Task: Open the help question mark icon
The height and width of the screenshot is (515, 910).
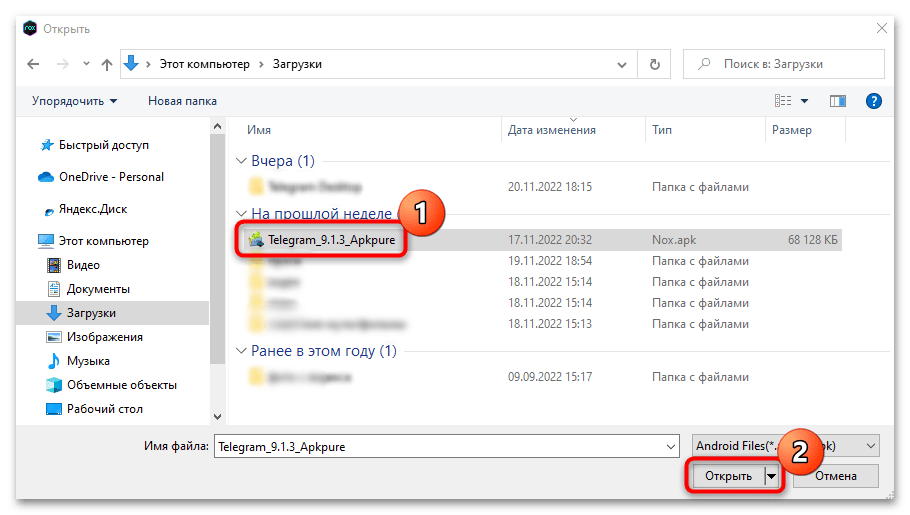Action: (x=873, y=101)
